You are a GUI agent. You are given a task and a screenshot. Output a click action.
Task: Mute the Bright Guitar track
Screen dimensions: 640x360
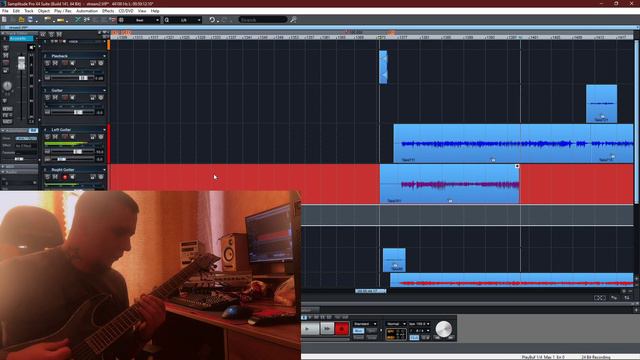55,177
